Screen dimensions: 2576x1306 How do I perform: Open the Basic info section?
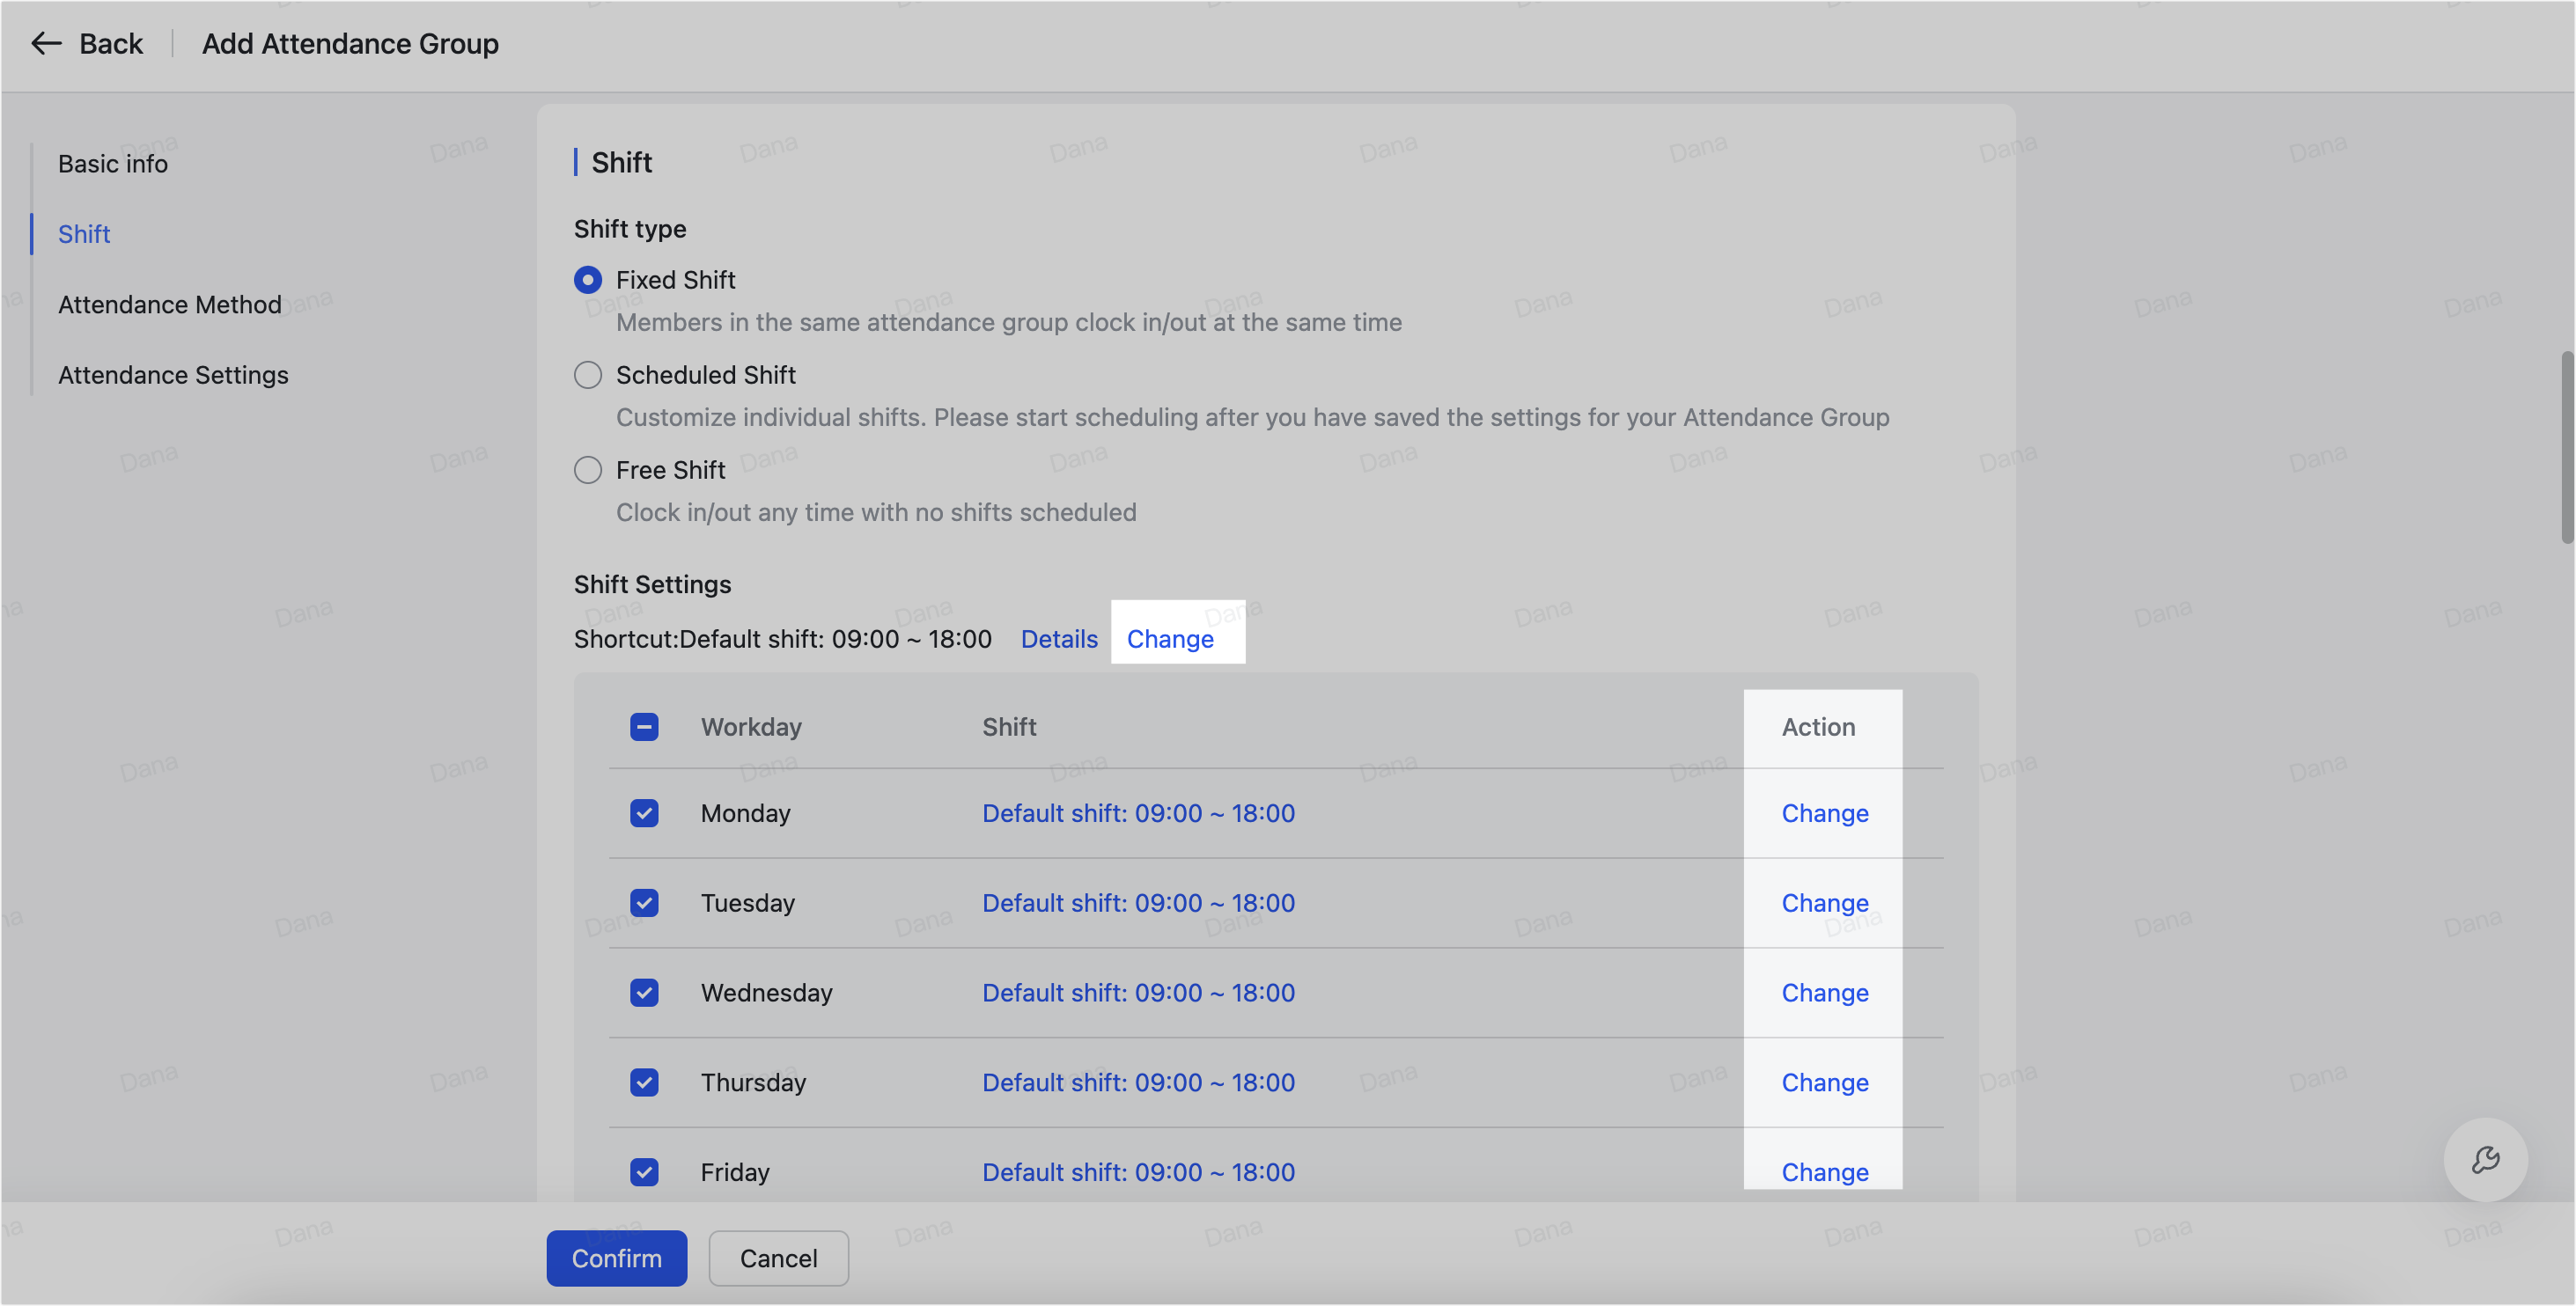tap(112, 163)
